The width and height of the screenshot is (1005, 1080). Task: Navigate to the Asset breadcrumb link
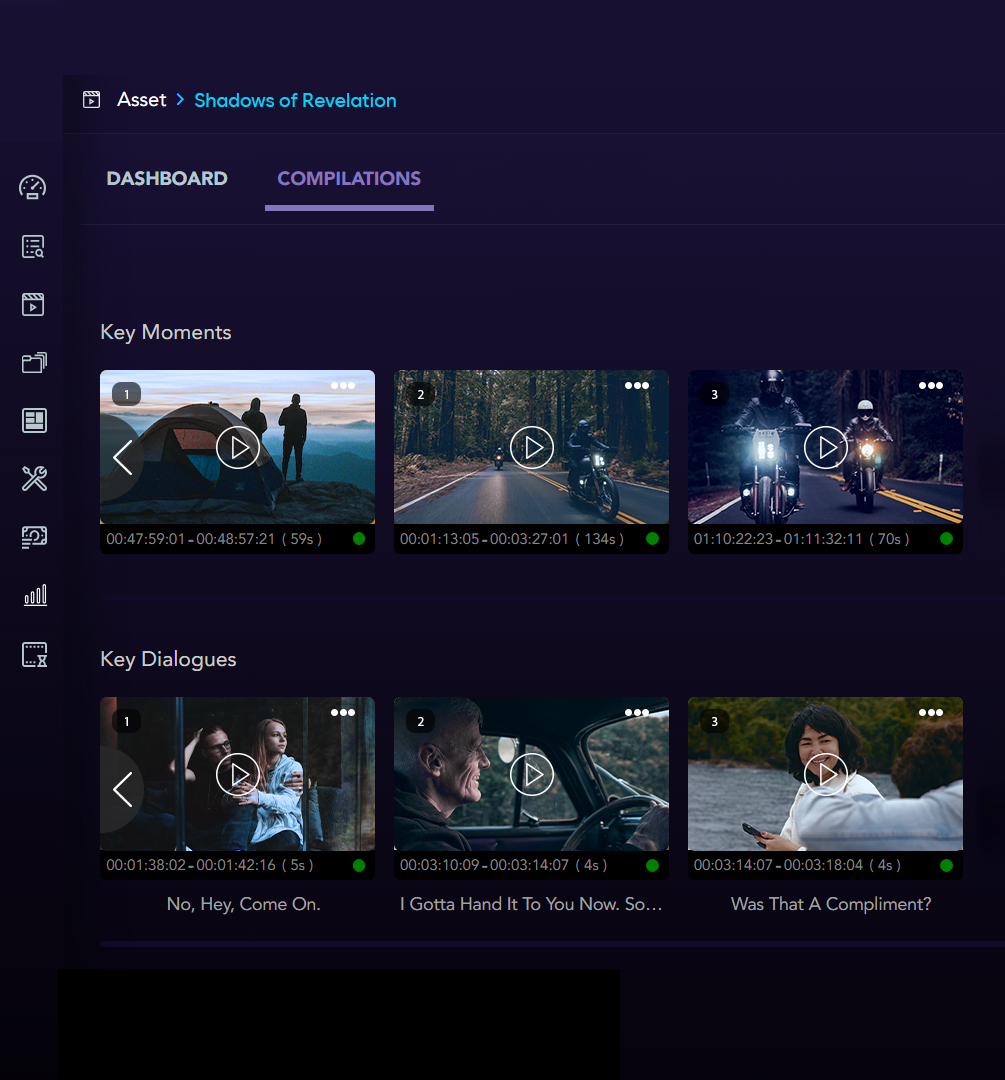142,100
